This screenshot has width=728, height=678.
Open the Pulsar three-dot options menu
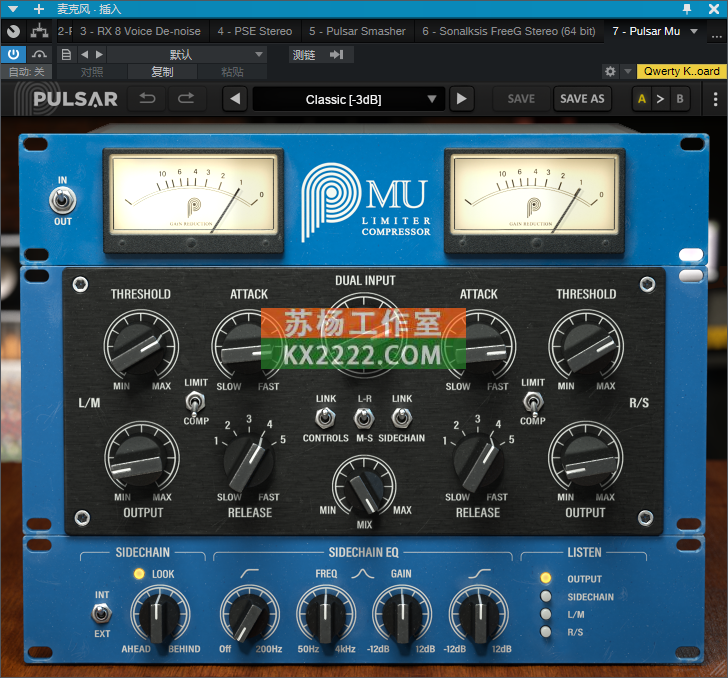point(715,98)
